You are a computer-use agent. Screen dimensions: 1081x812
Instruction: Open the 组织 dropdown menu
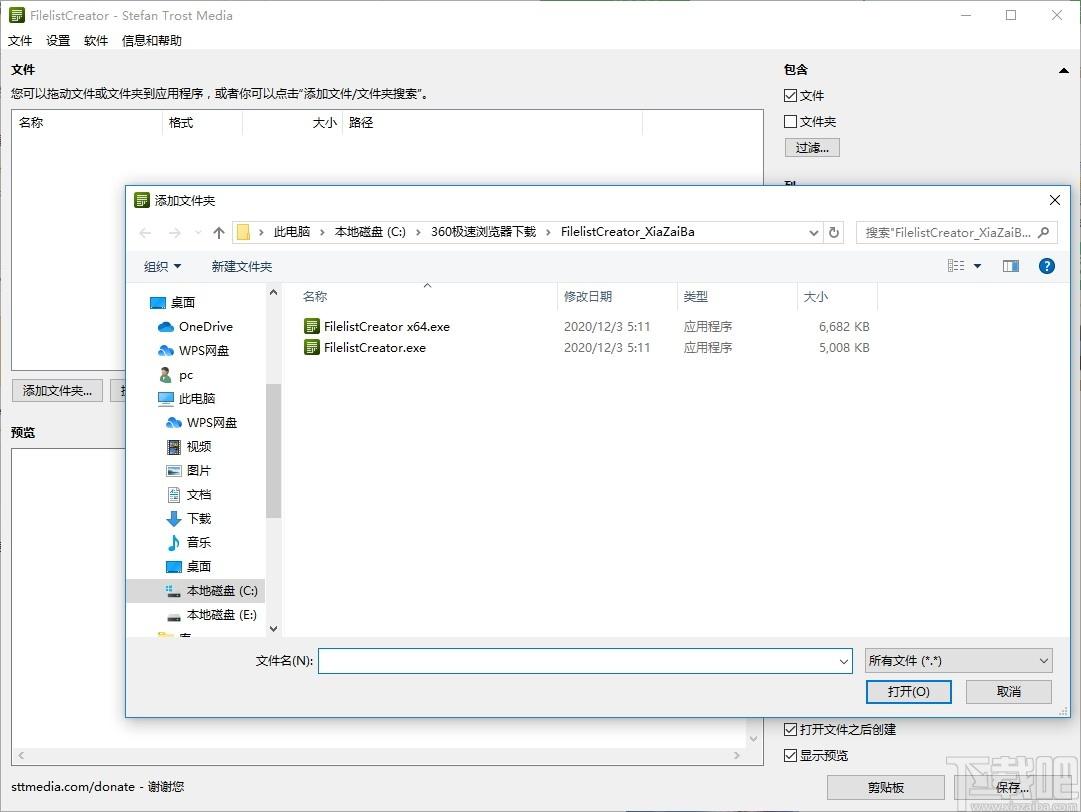point(162,266)
